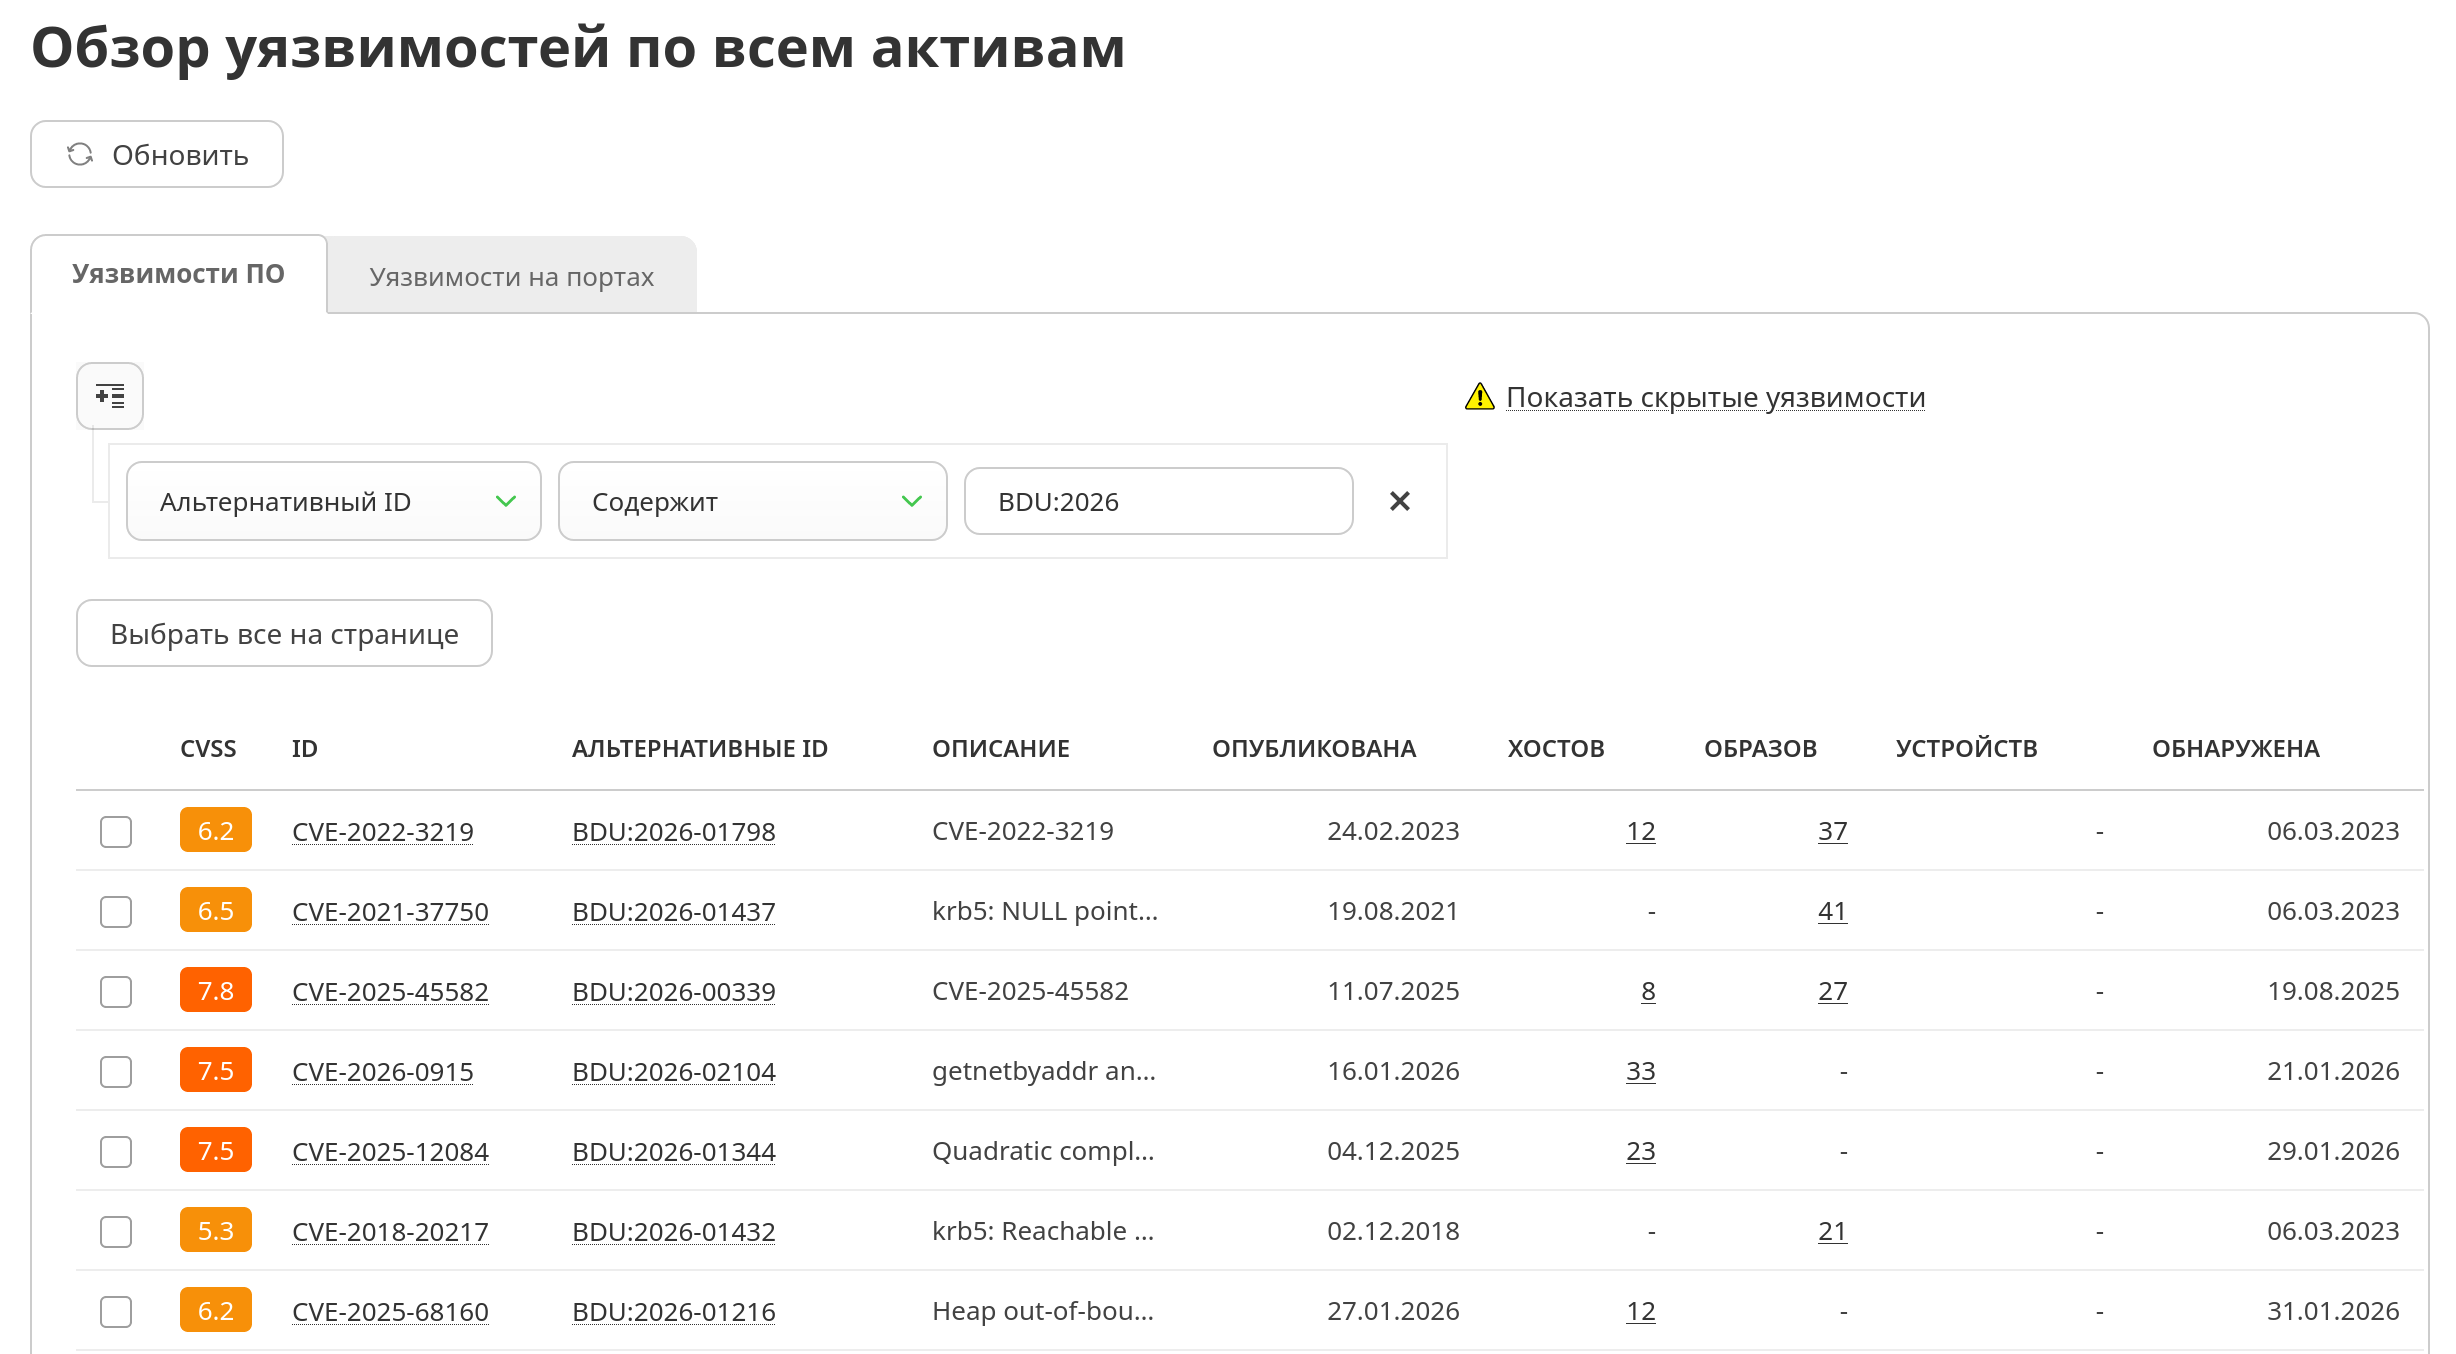Click the 7.8 CVSS score badge
The image size is (2456, 1354).
pyautogui.click(x=215, y=991)
